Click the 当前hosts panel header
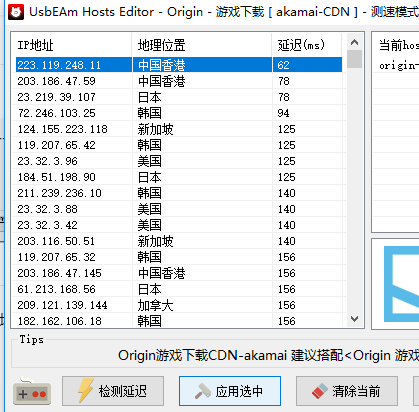The image size is (419, 412). tap(399, 45)
